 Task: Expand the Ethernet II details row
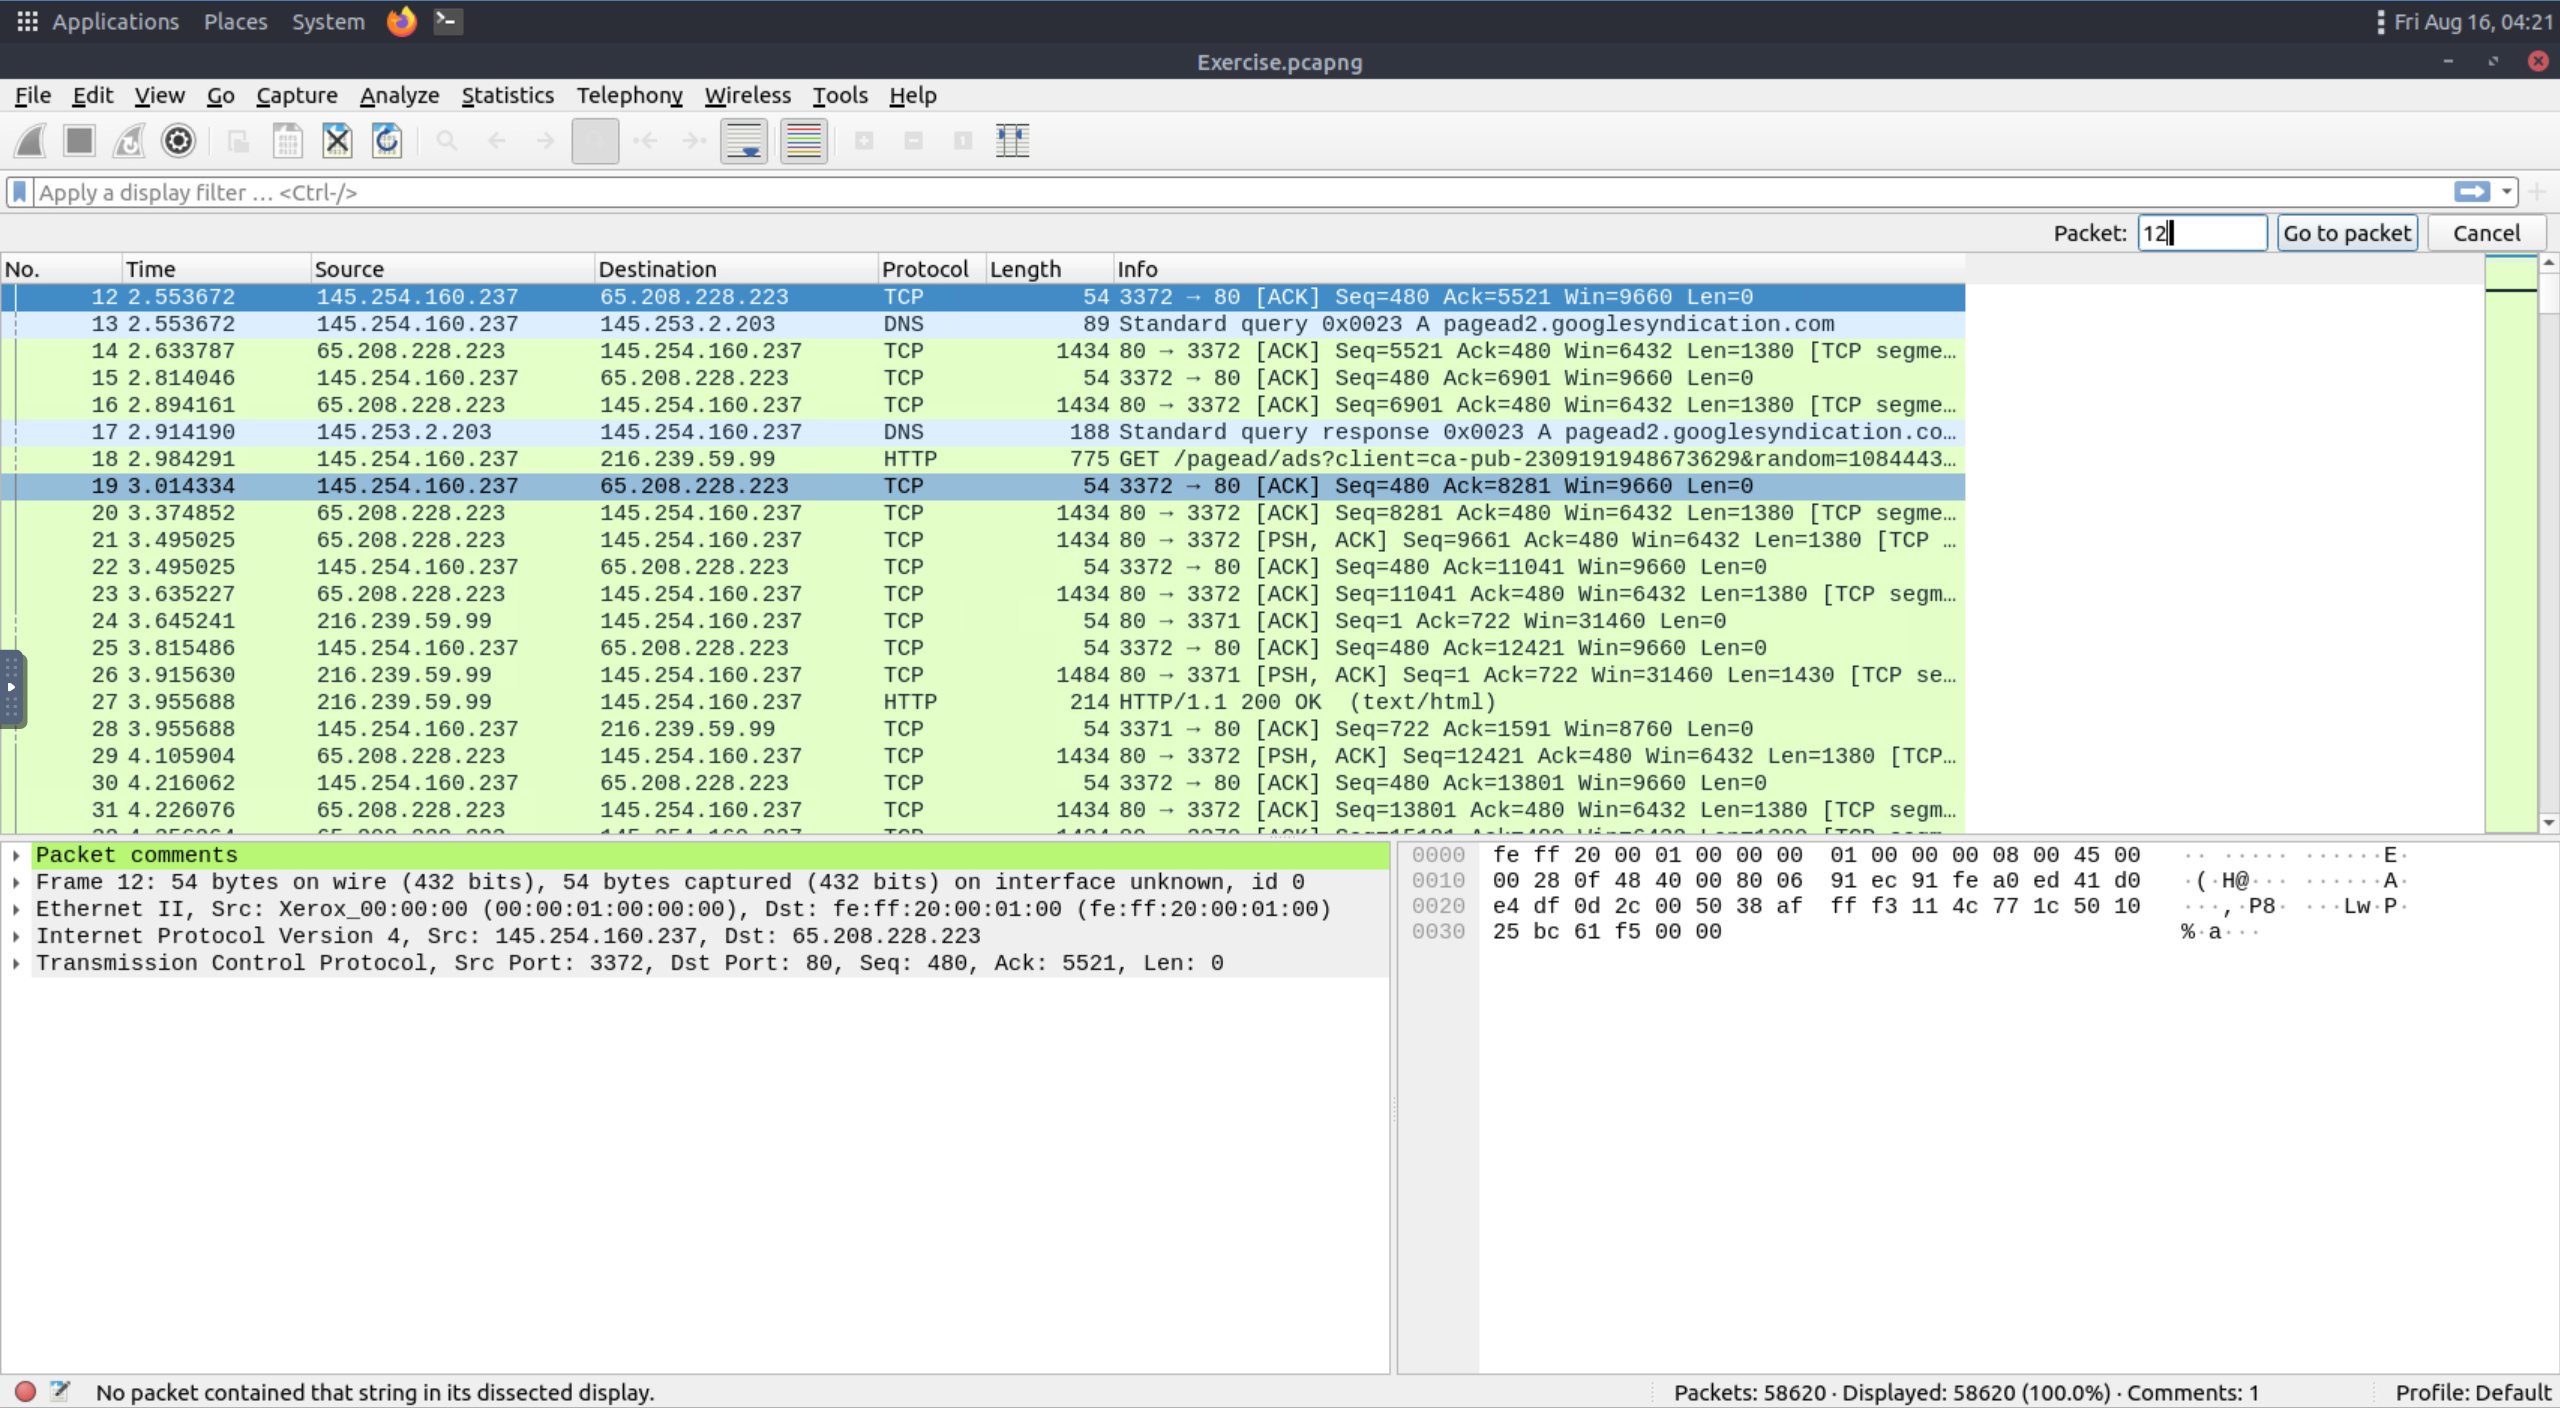pyautogui.click(x=16, y=909)
